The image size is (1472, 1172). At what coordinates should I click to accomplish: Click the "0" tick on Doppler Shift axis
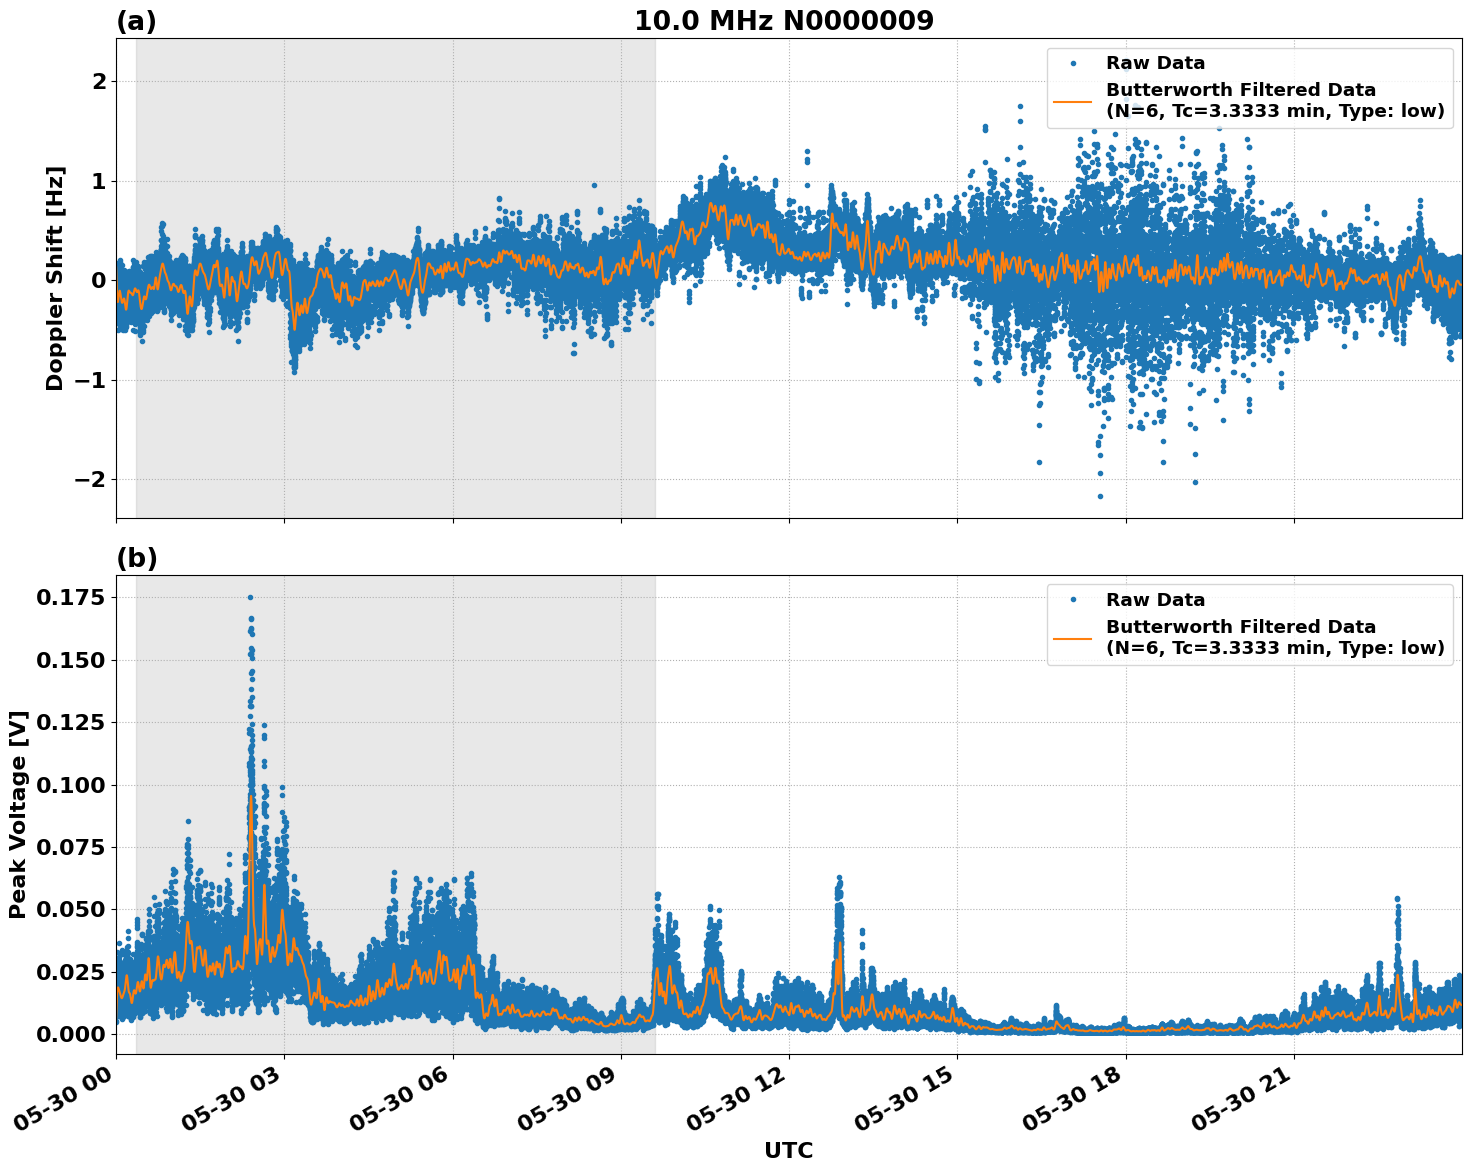click(x=98, y=280)
